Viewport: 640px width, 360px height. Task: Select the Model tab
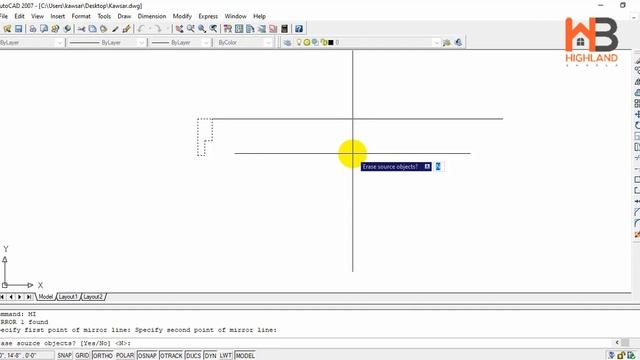[46, 297]
